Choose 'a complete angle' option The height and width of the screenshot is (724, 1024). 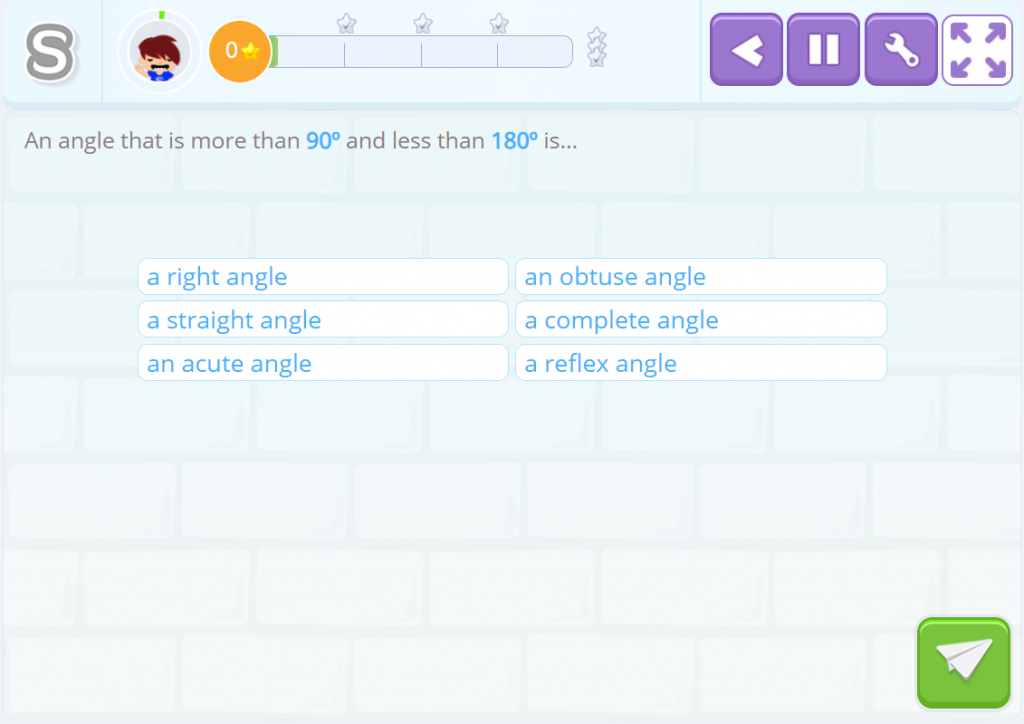(700, 319)
